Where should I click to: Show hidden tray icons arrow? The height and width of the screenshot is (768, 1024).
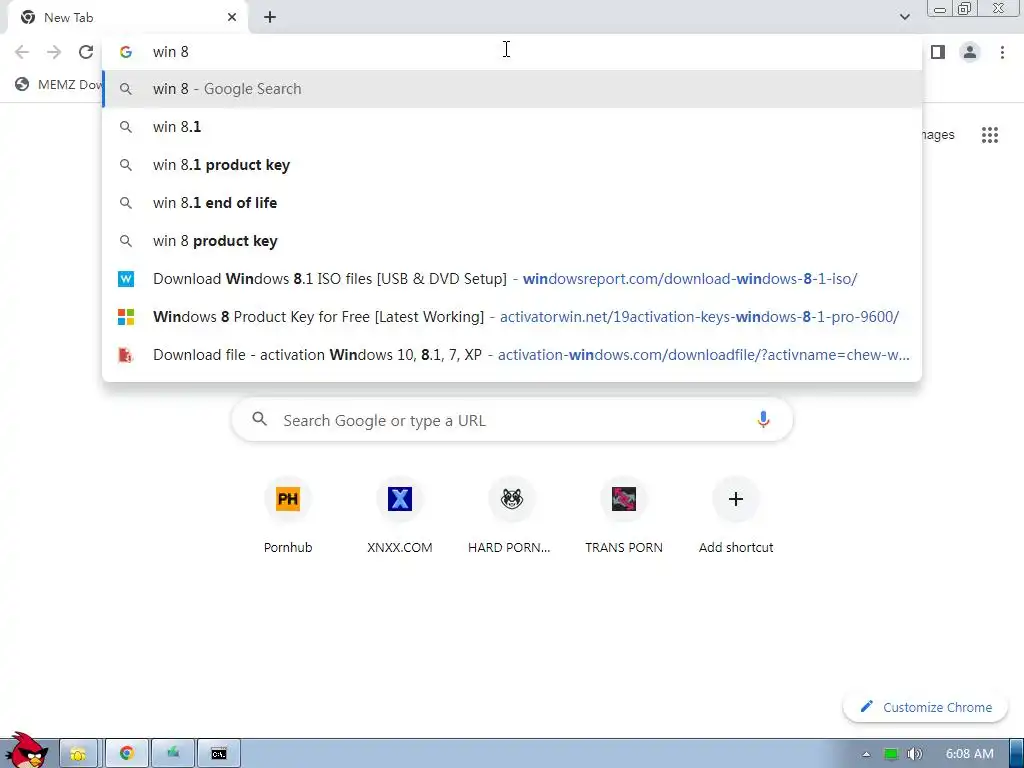point(866,754)
